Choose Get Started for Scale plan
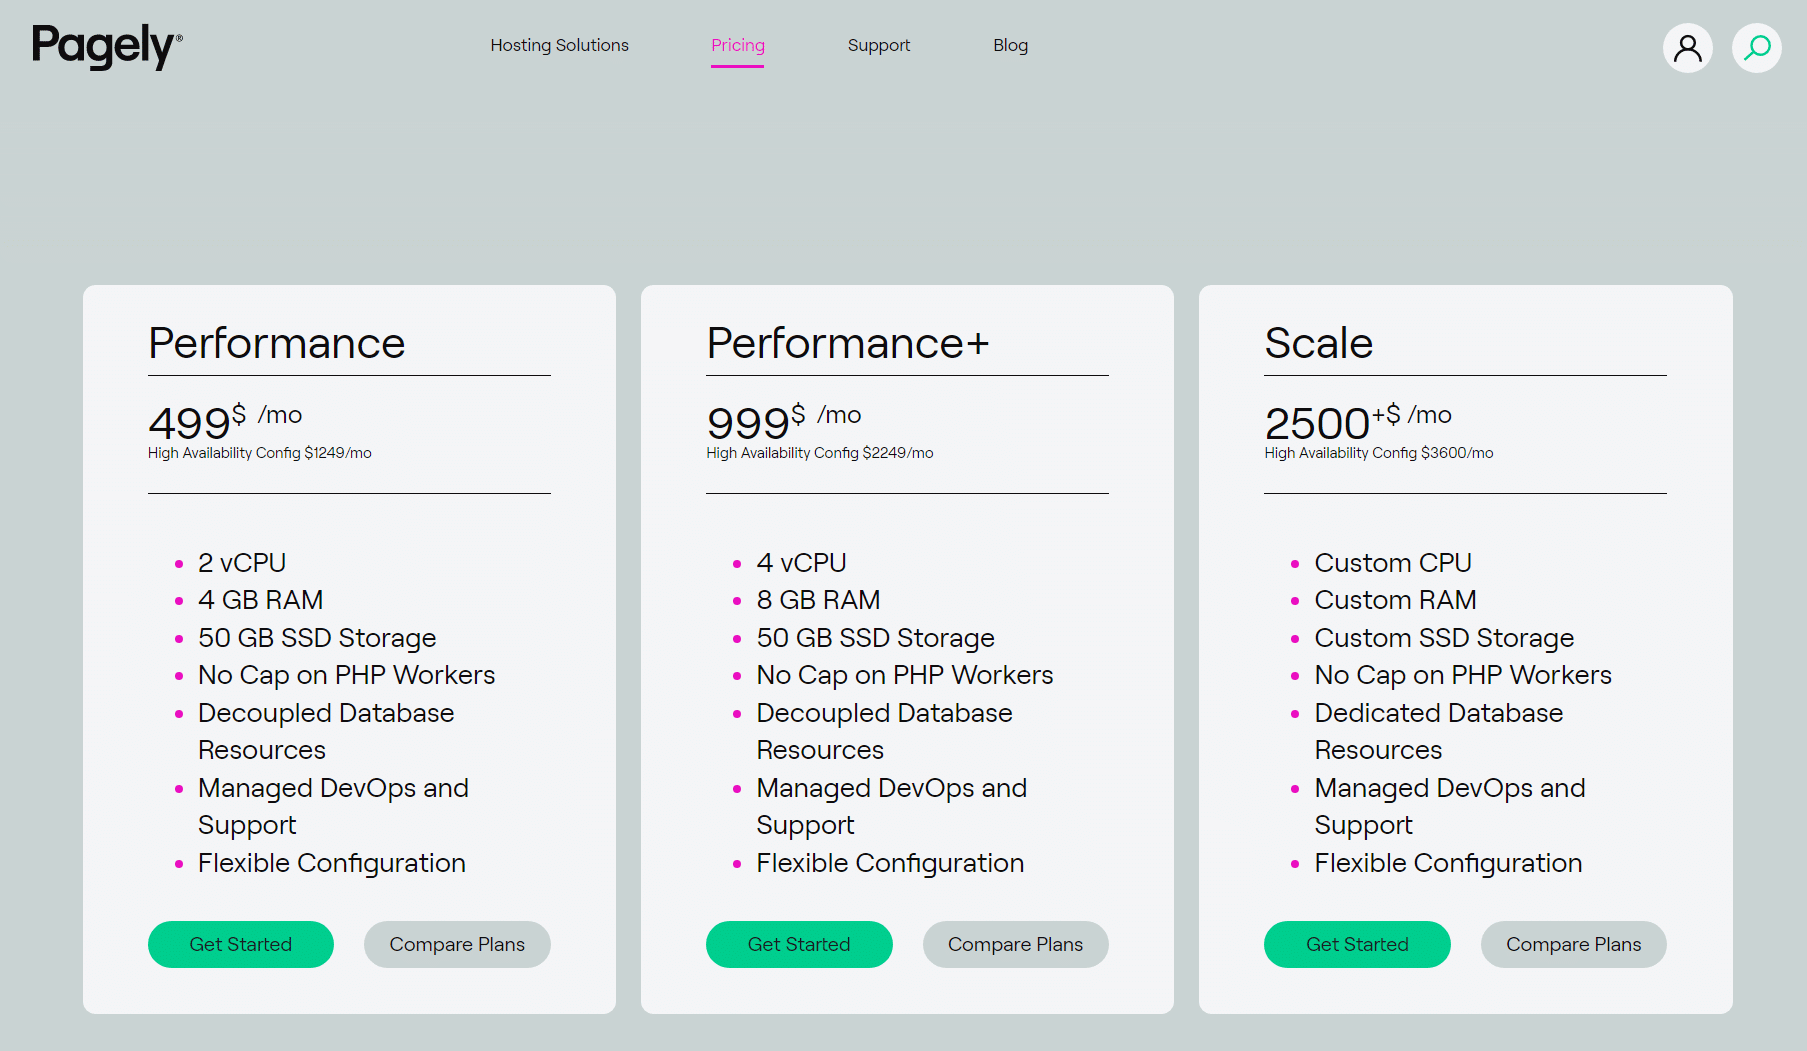The width and height of the screenshot is (1807, 1051). [1357, 944]
